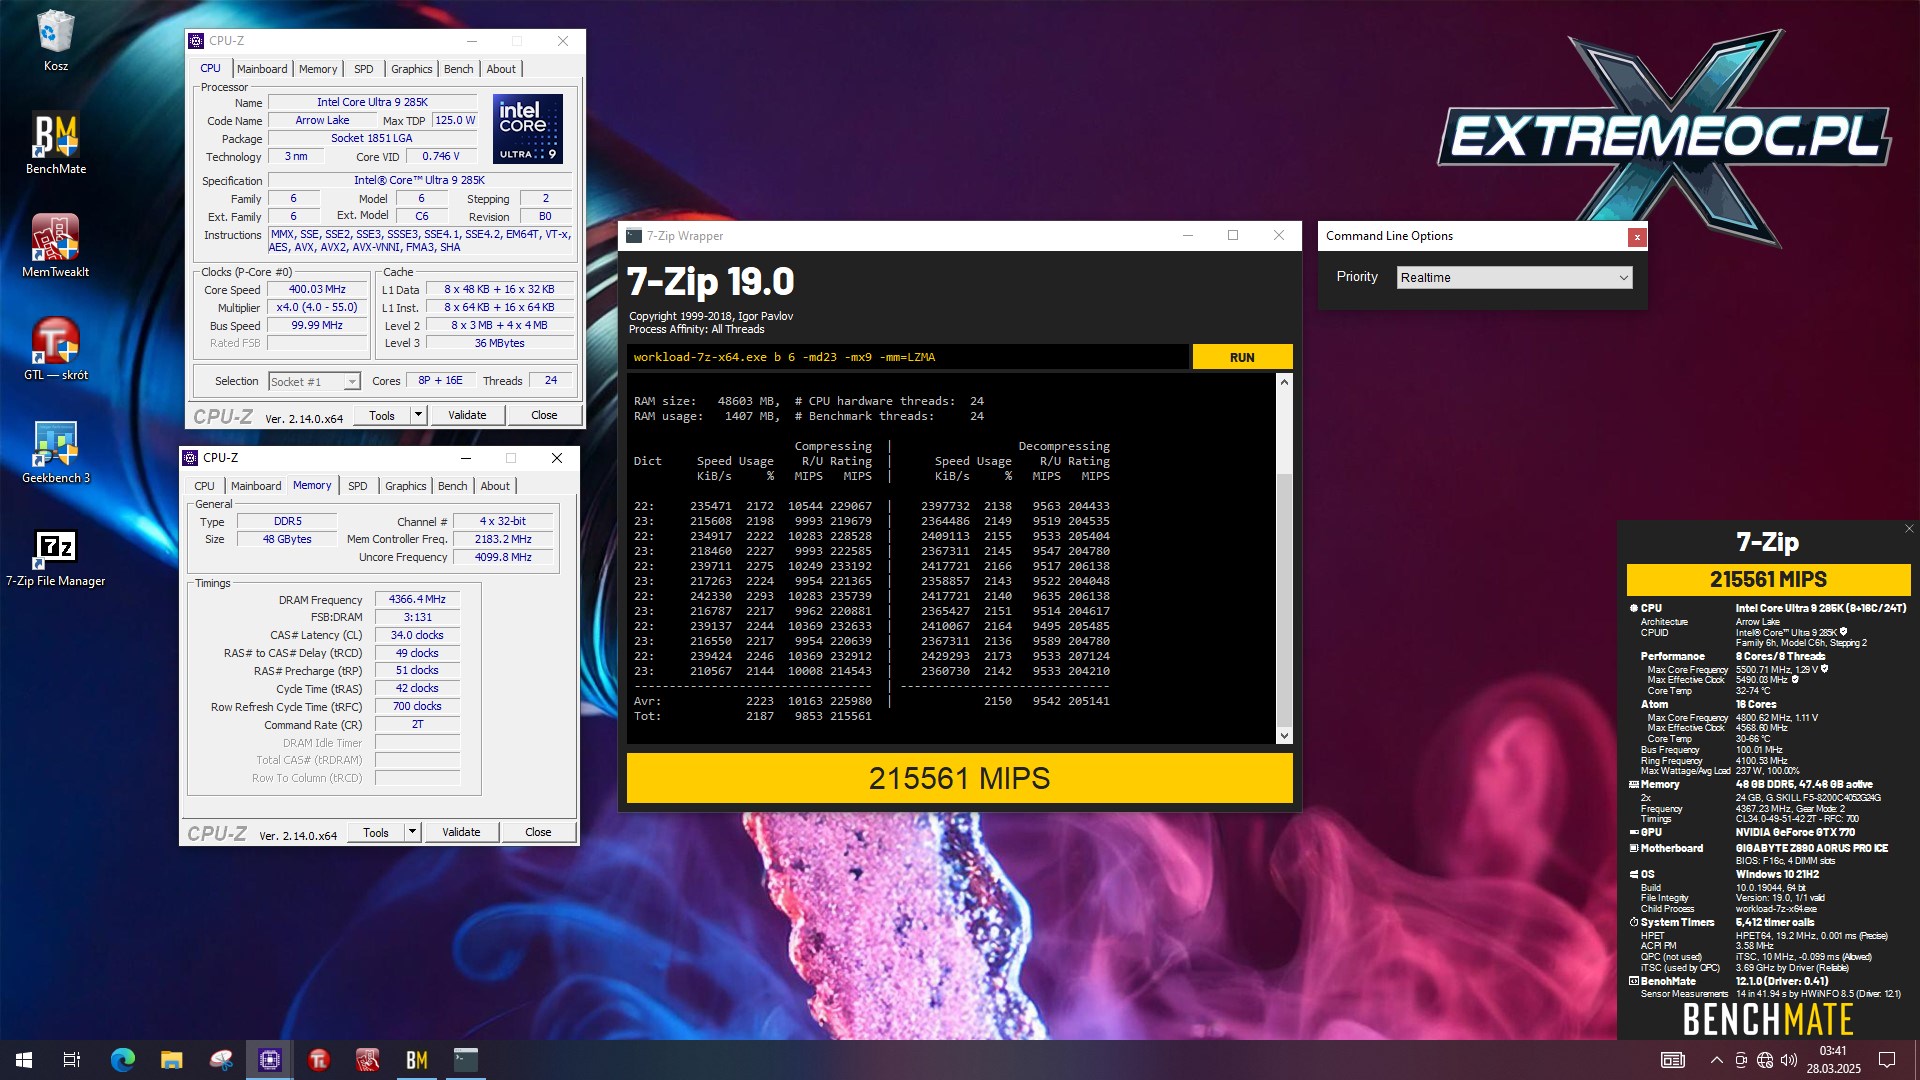The width and height of the screenshot is (1920, 1080).
Task: Open File Explorer from the taskbar
Action: point(171,1060)
